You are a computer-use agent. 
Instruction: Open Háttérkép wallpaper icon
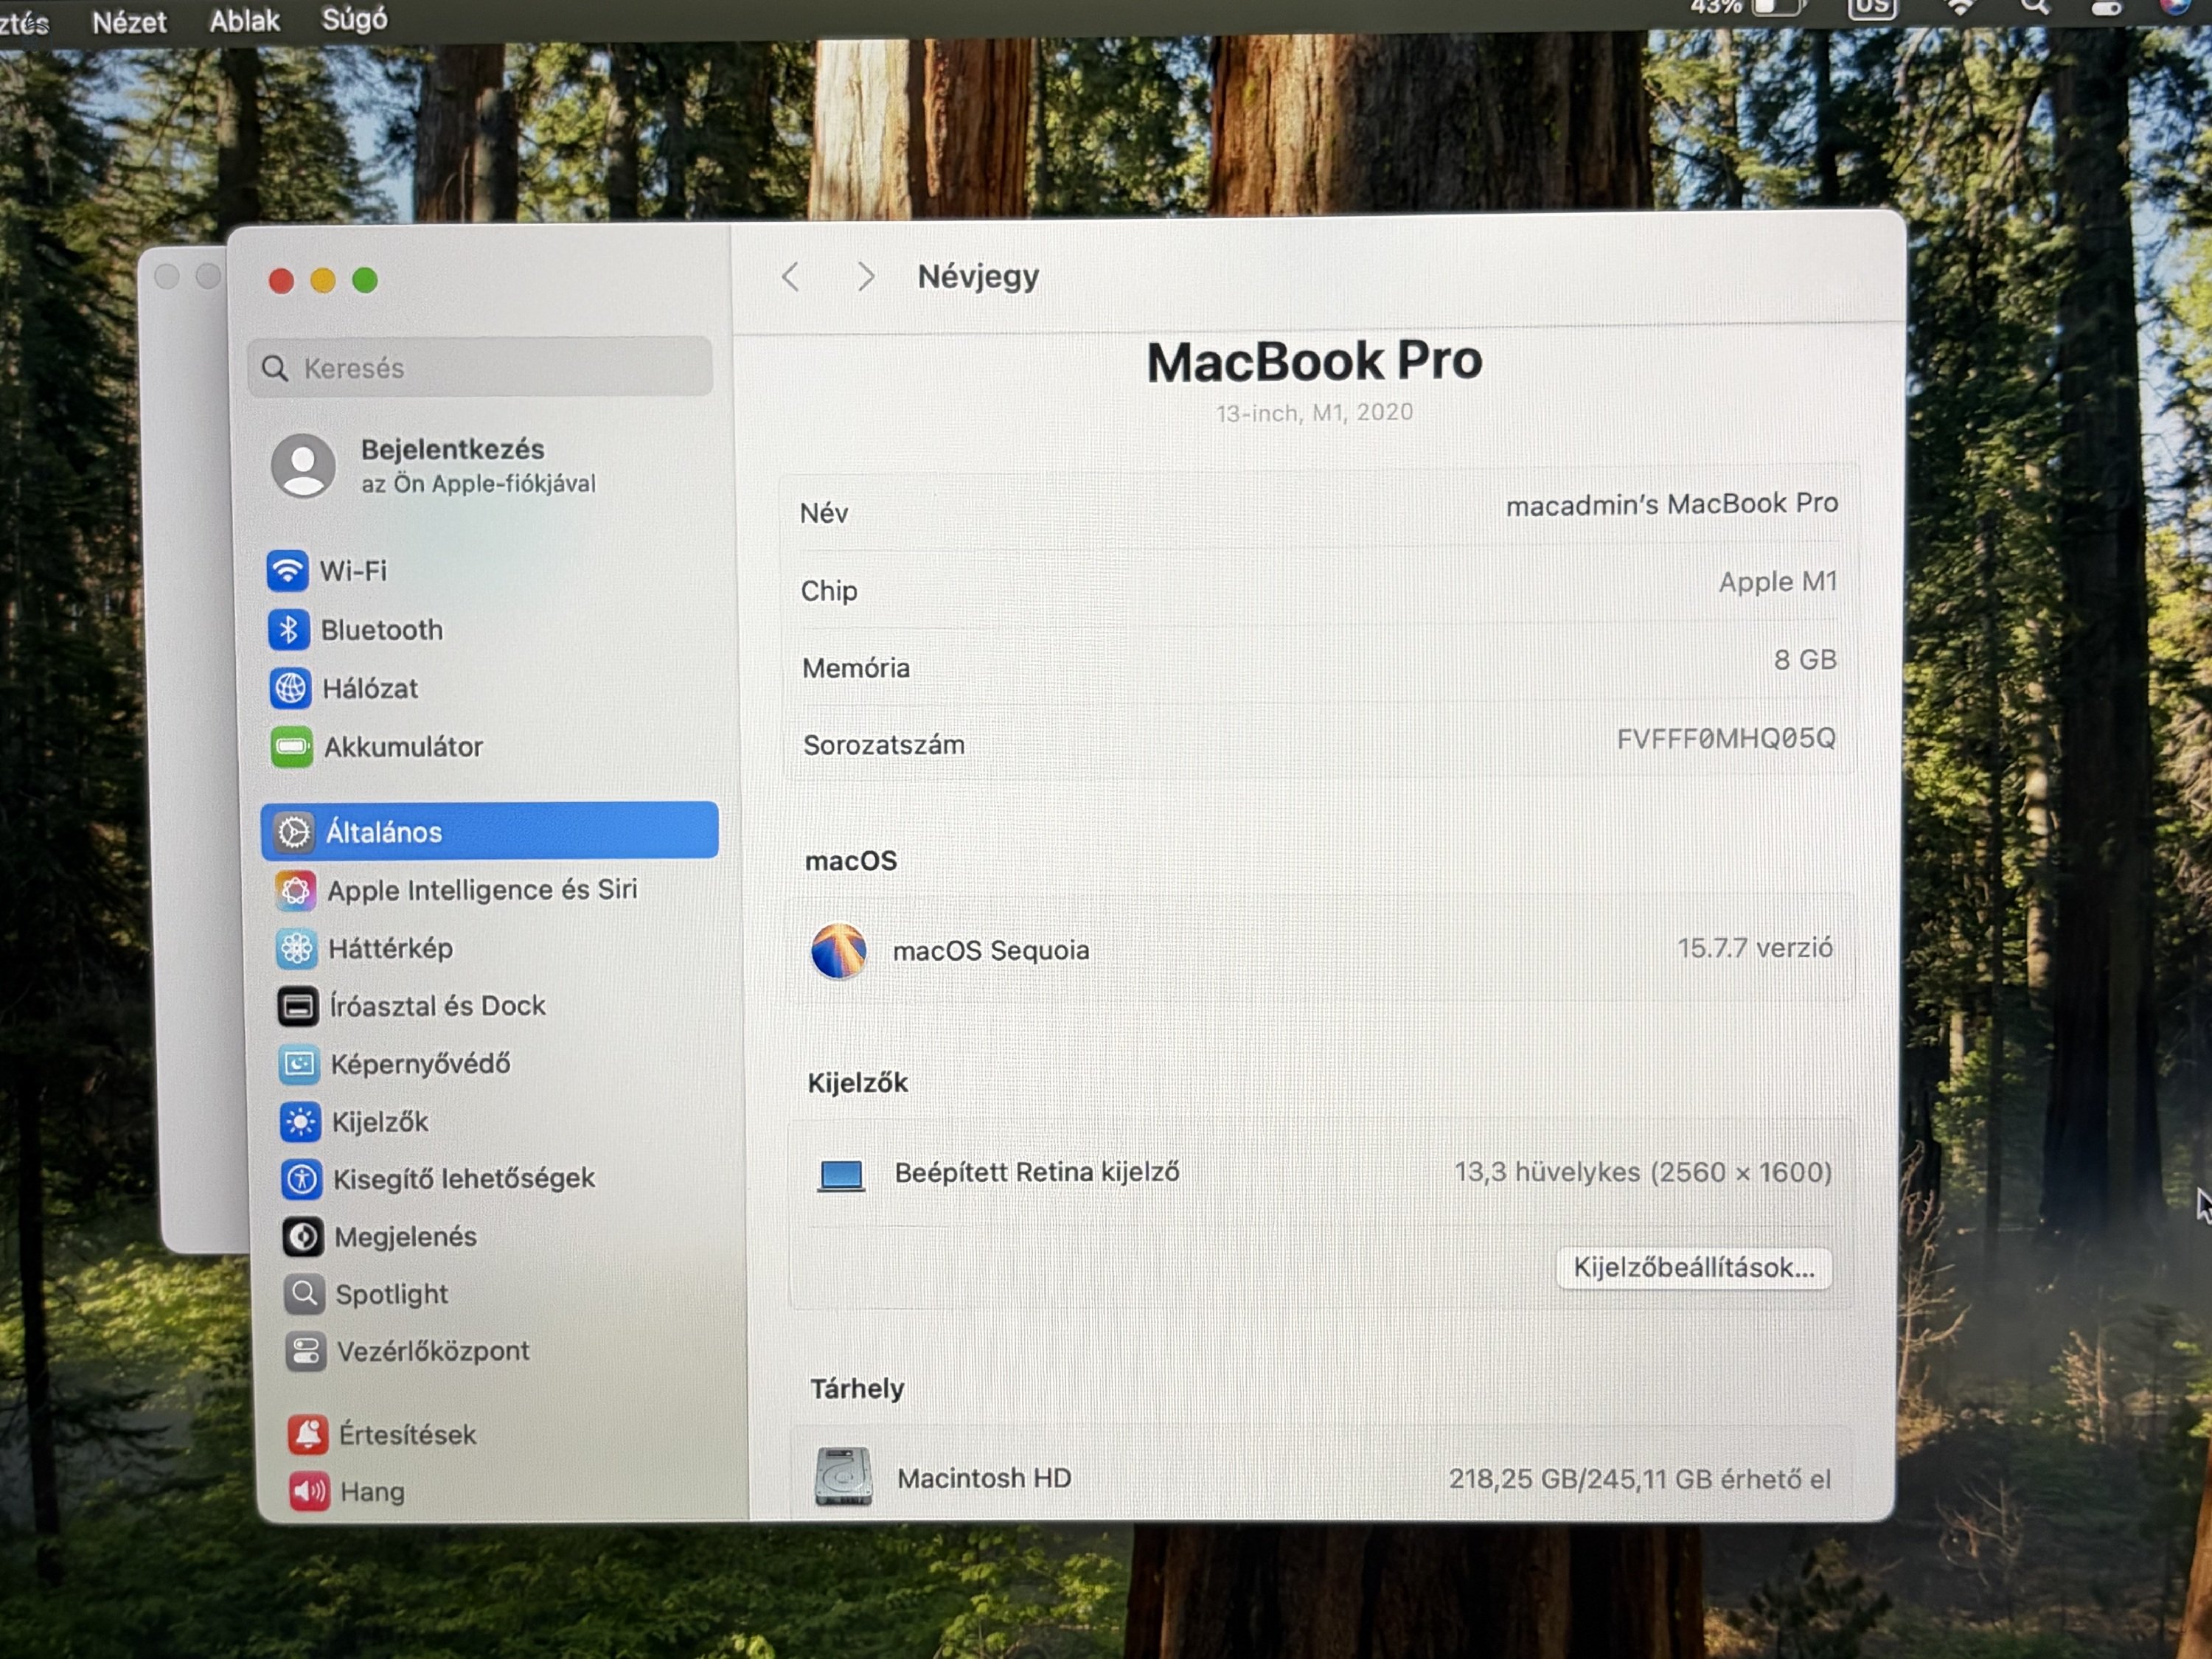(296, 948)
